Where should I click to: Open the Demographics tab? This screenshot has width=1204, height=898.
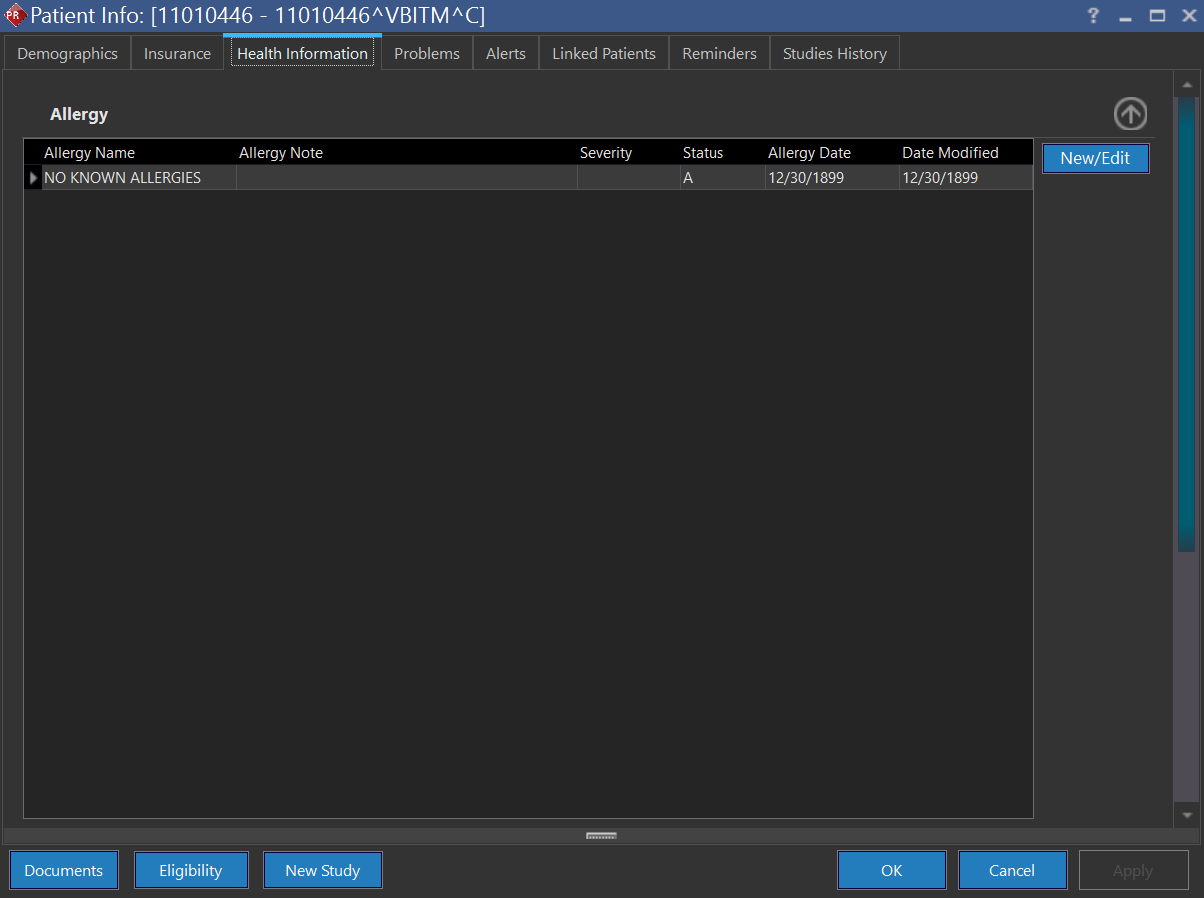(67, 54)
